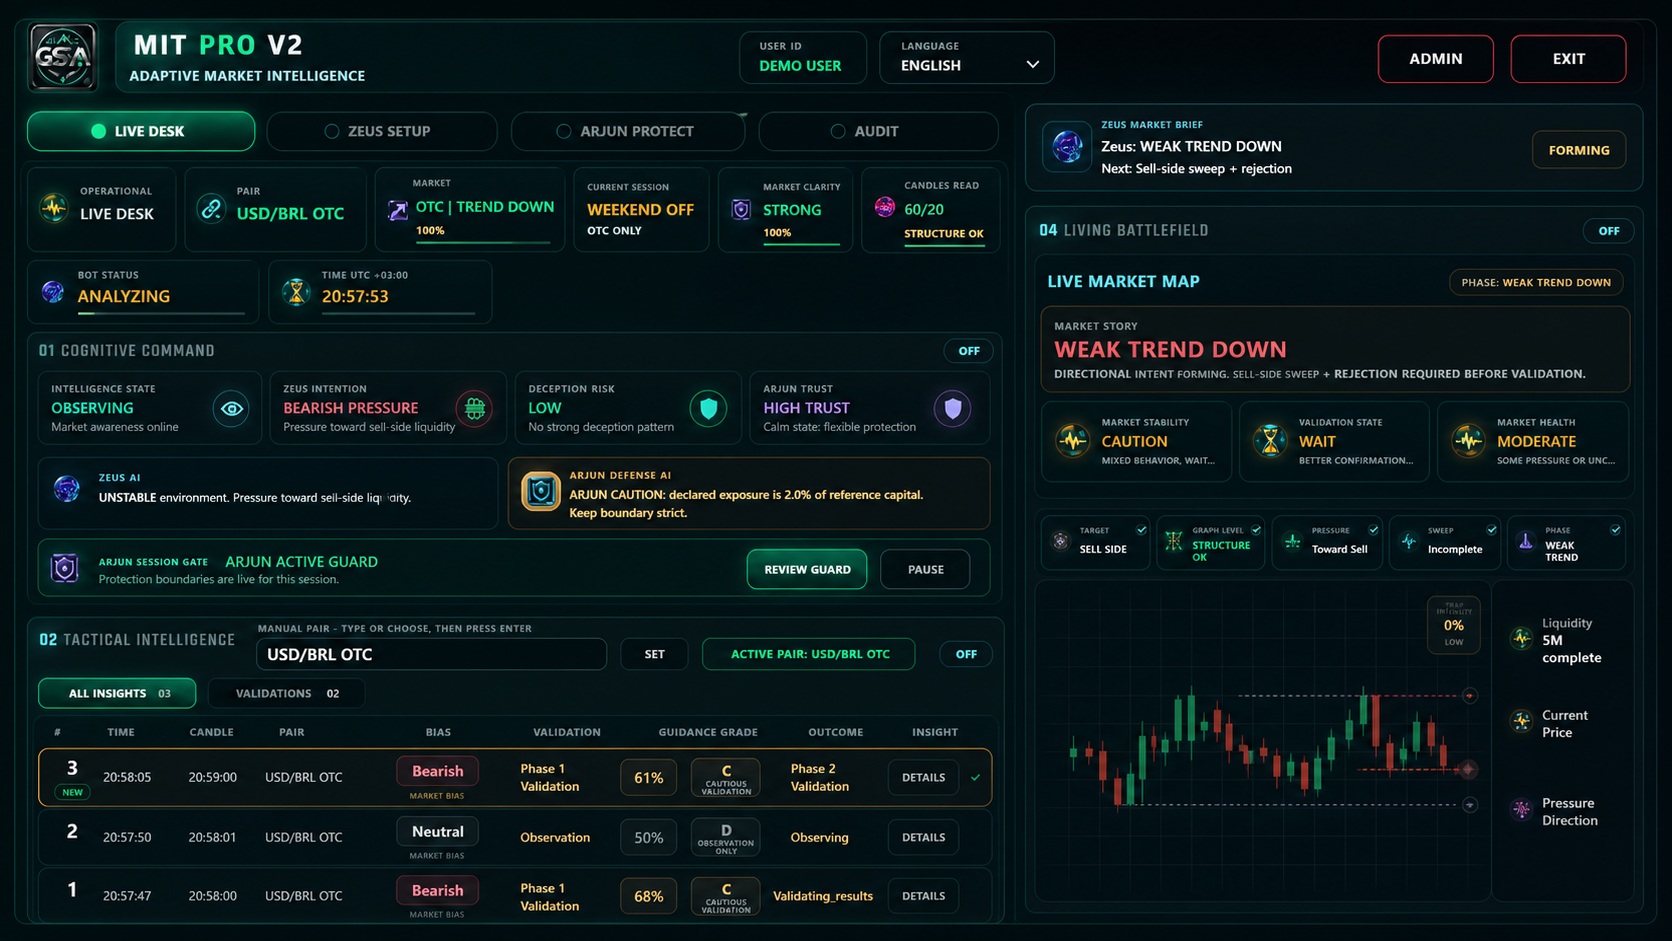
Task: Click the Arjun Defense AI shield icon
Action: 541,492
